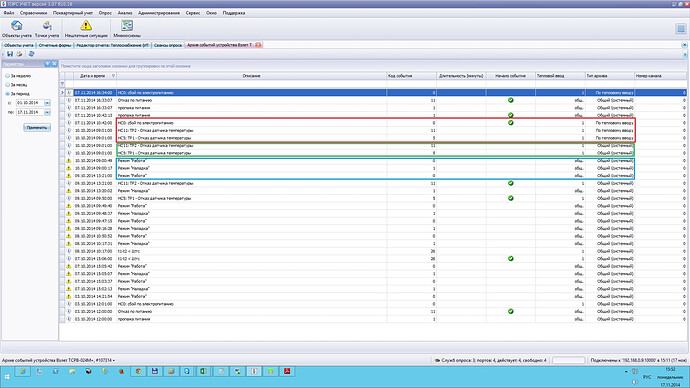Click the taskbar clock 15:52
The image size is (690, 388).
click(670, 370)
